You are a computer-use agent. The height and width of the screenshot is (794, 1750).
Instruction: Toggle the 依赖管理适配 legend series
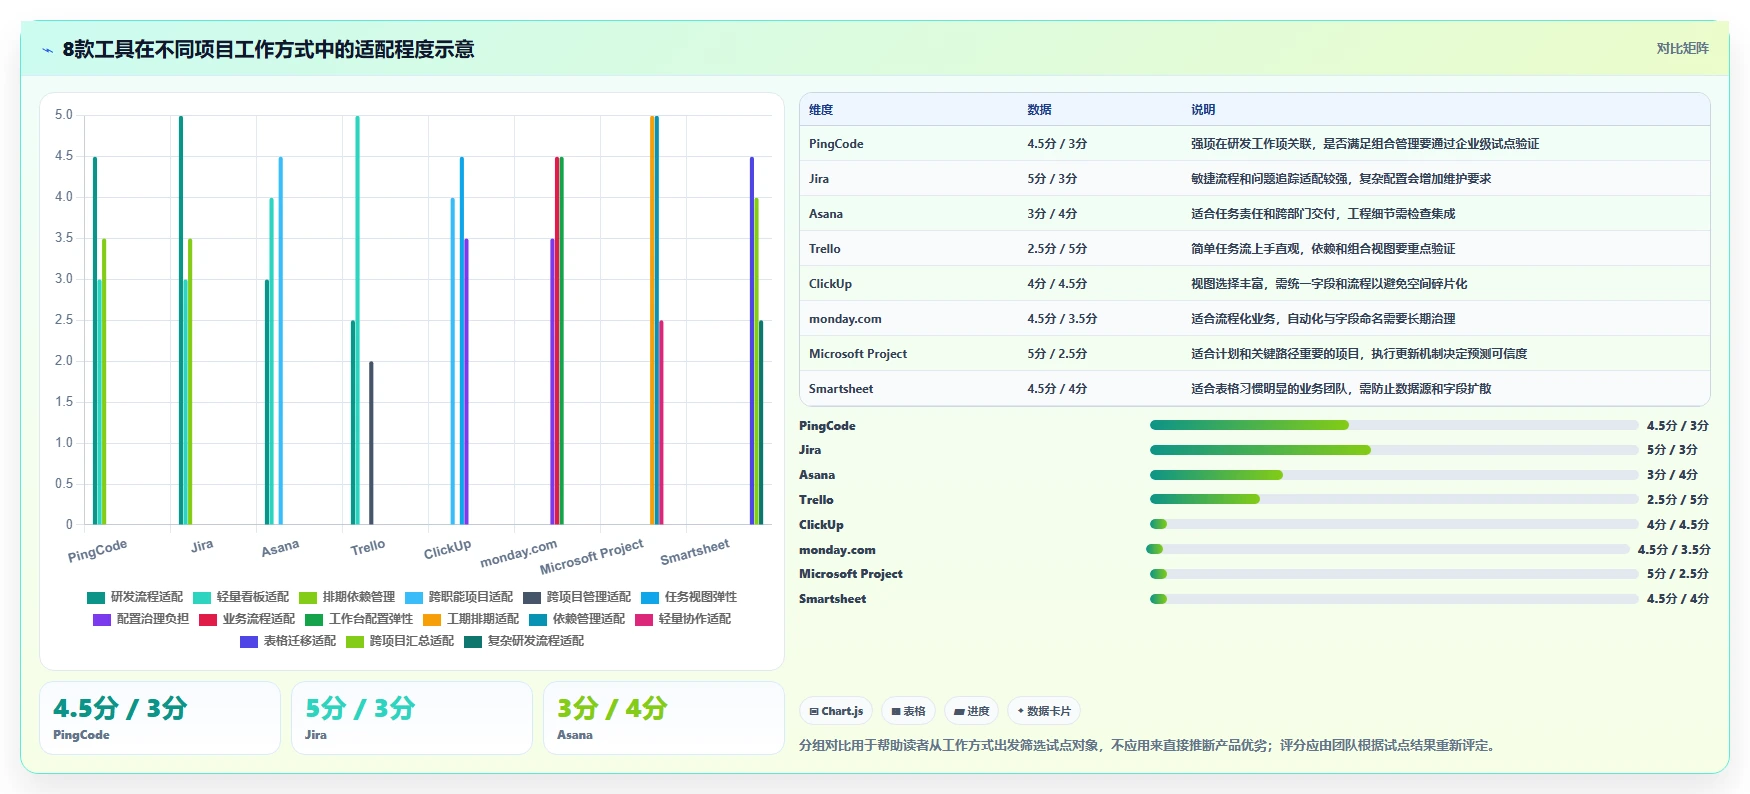[577, 619]
